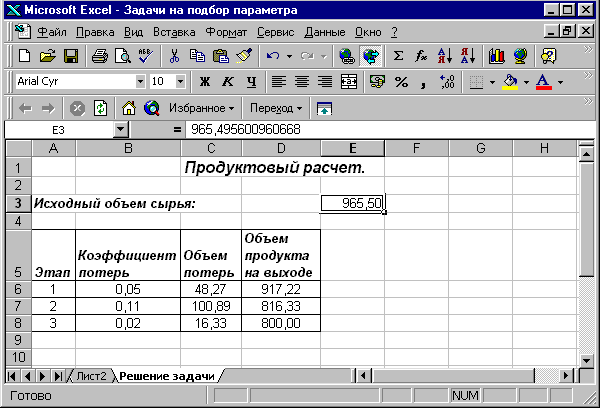Open the Правка menu

95,32
